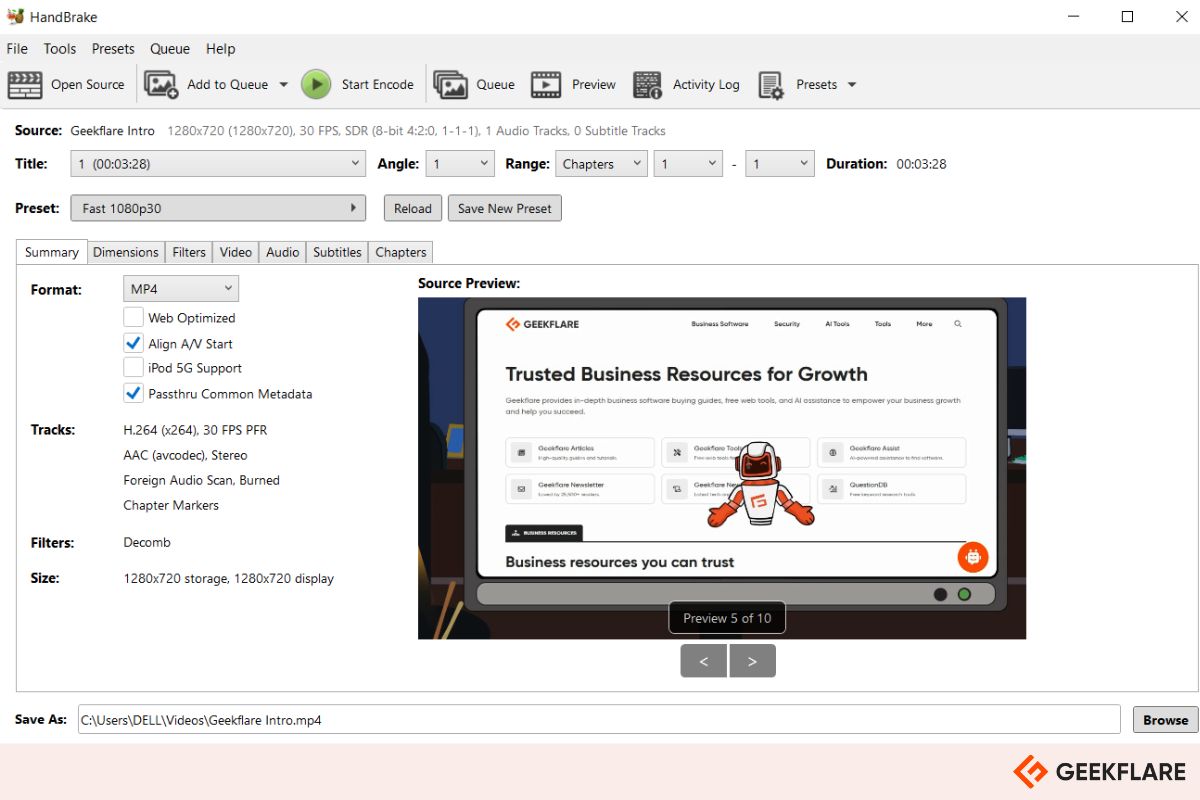Open the Angle dropdown
Viewport: 1200px width, 800px height.
[x=460, y=164]
